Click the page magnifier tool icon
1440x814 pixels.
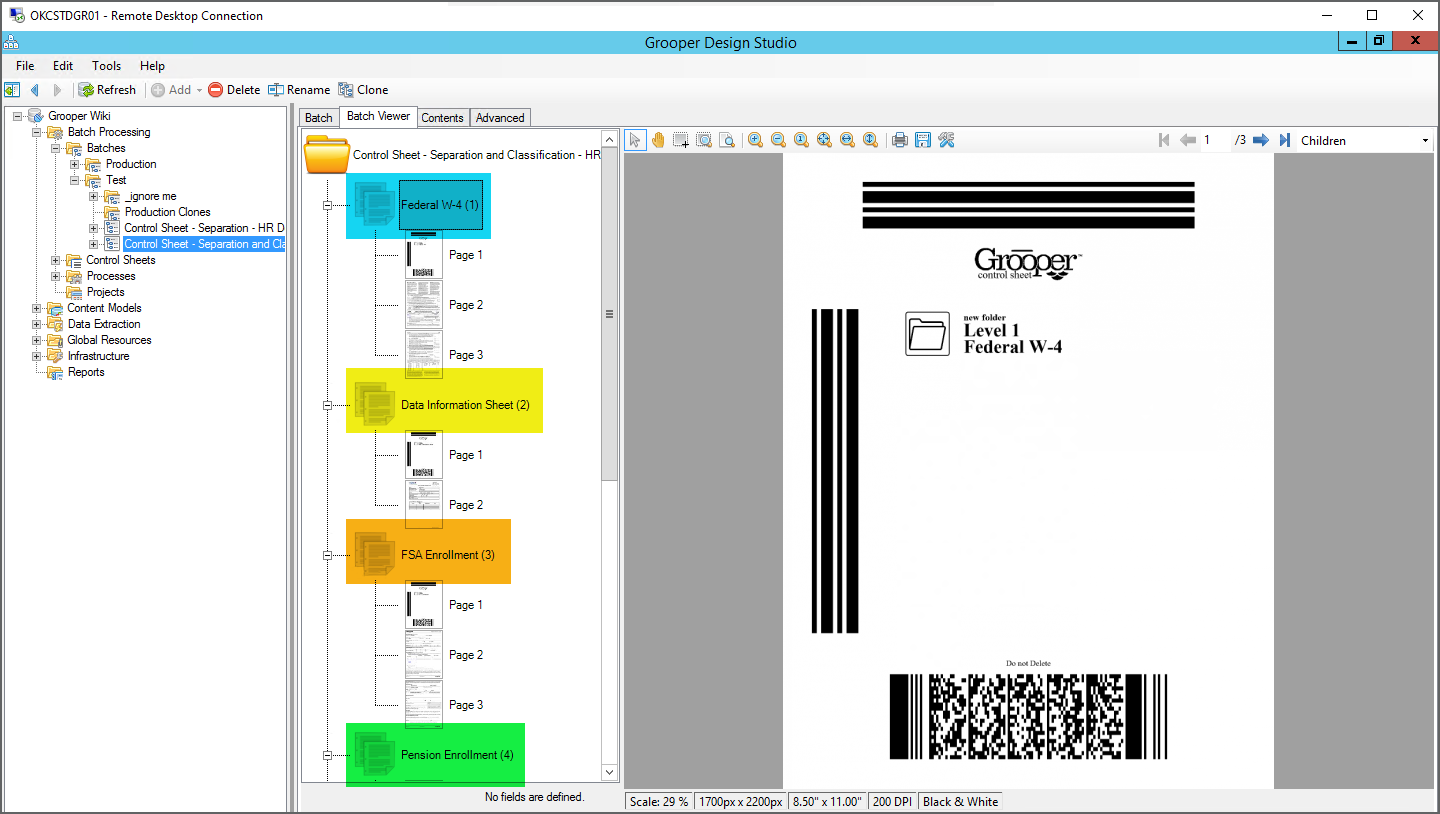(728, 140)
